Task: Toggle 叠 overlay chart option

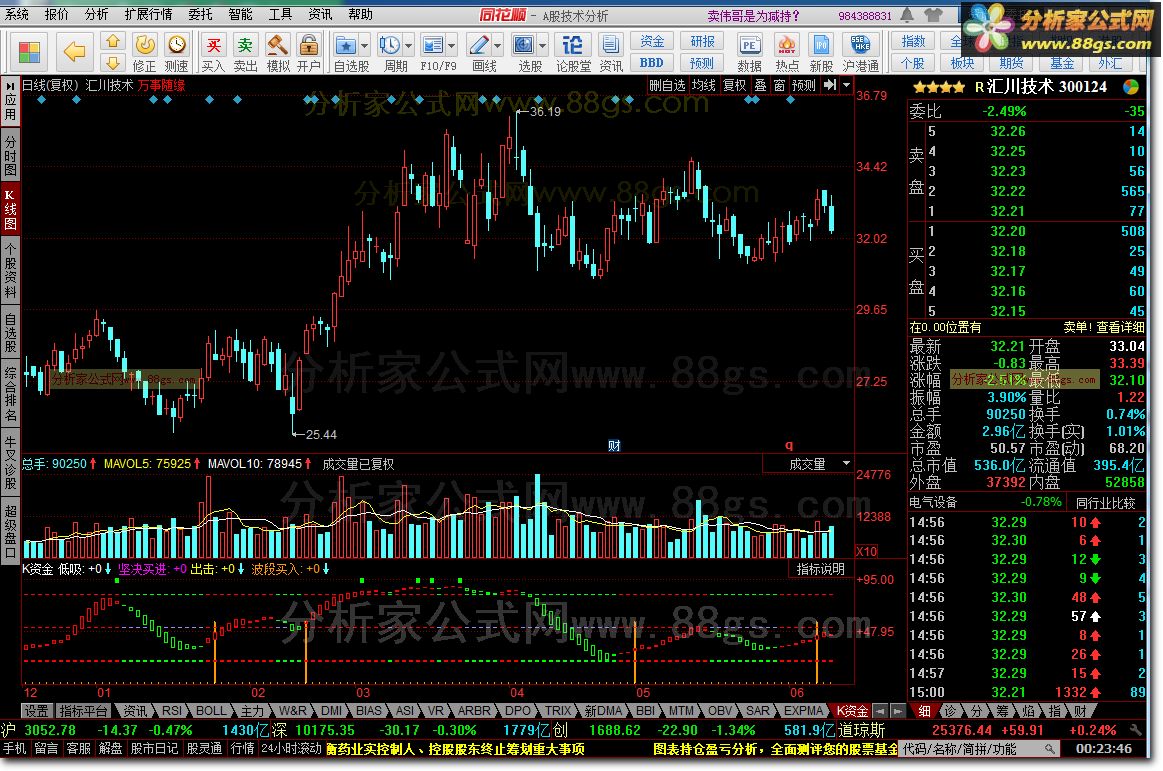Action: click(760, 86)
